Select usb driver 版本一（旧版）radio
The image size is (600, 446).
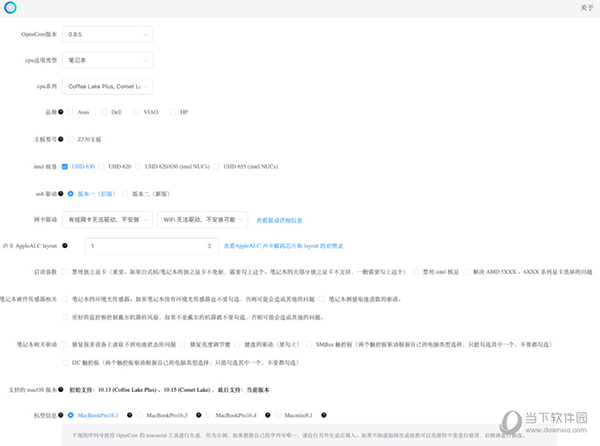tap(70, 194)
